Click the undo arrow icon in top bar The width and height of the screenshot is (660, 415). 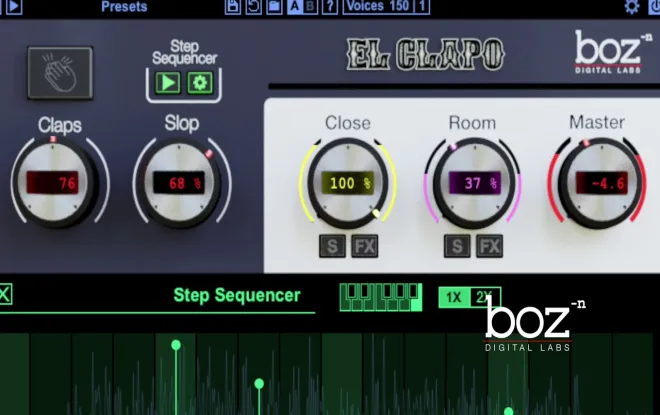(253, 6)
